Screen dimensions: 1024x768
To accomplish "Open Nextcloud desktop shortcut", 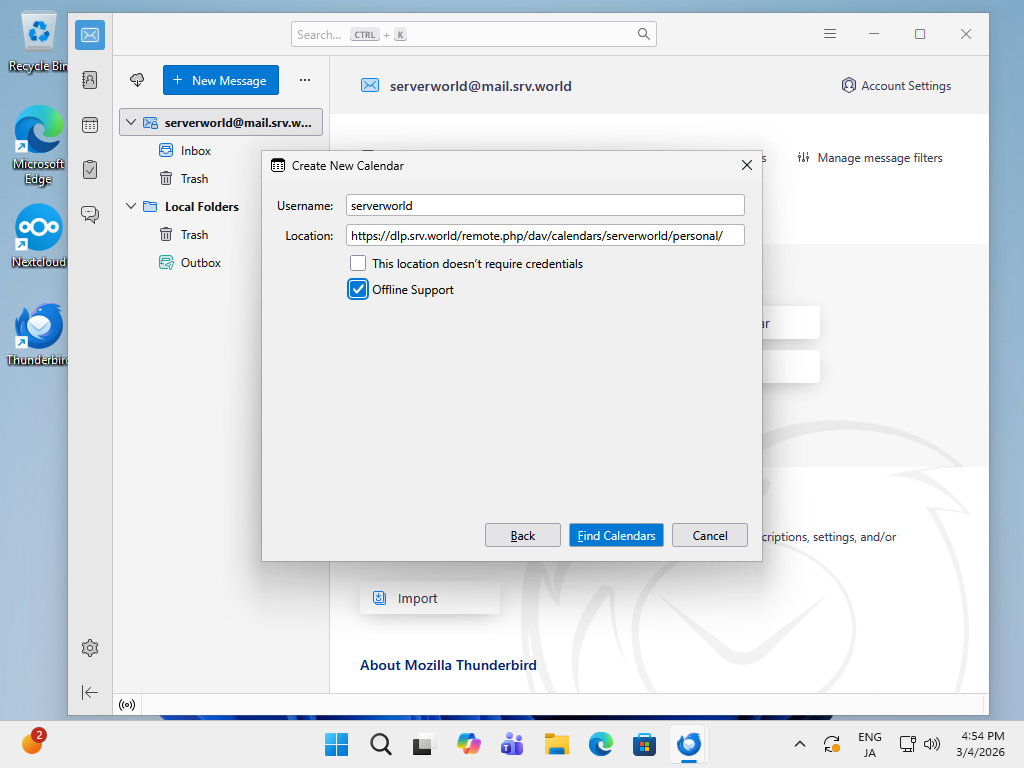I will [x=39, y=236].
